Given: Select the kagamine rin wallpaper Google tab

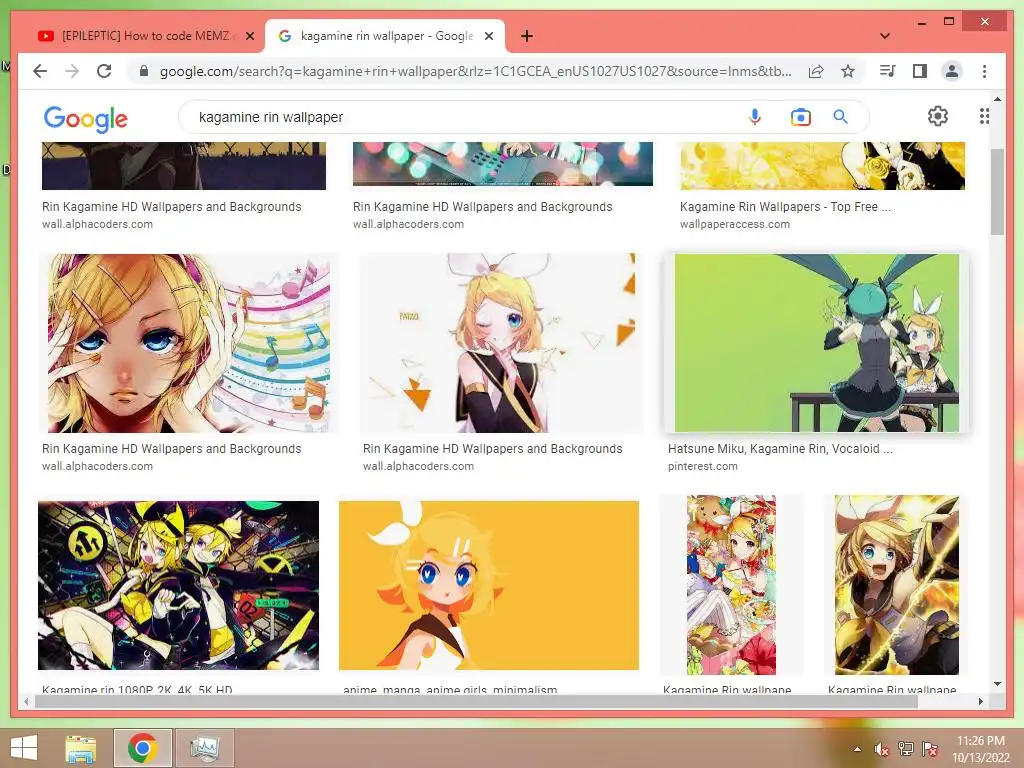Looking at the screenshot, I should 385,36.
